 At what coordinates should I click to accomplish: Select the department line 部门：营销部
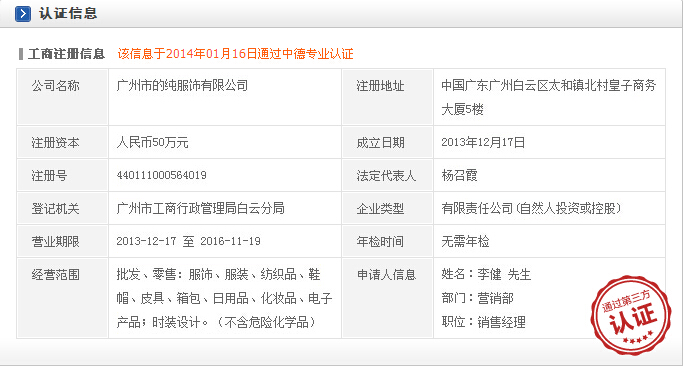coord(477,298)
